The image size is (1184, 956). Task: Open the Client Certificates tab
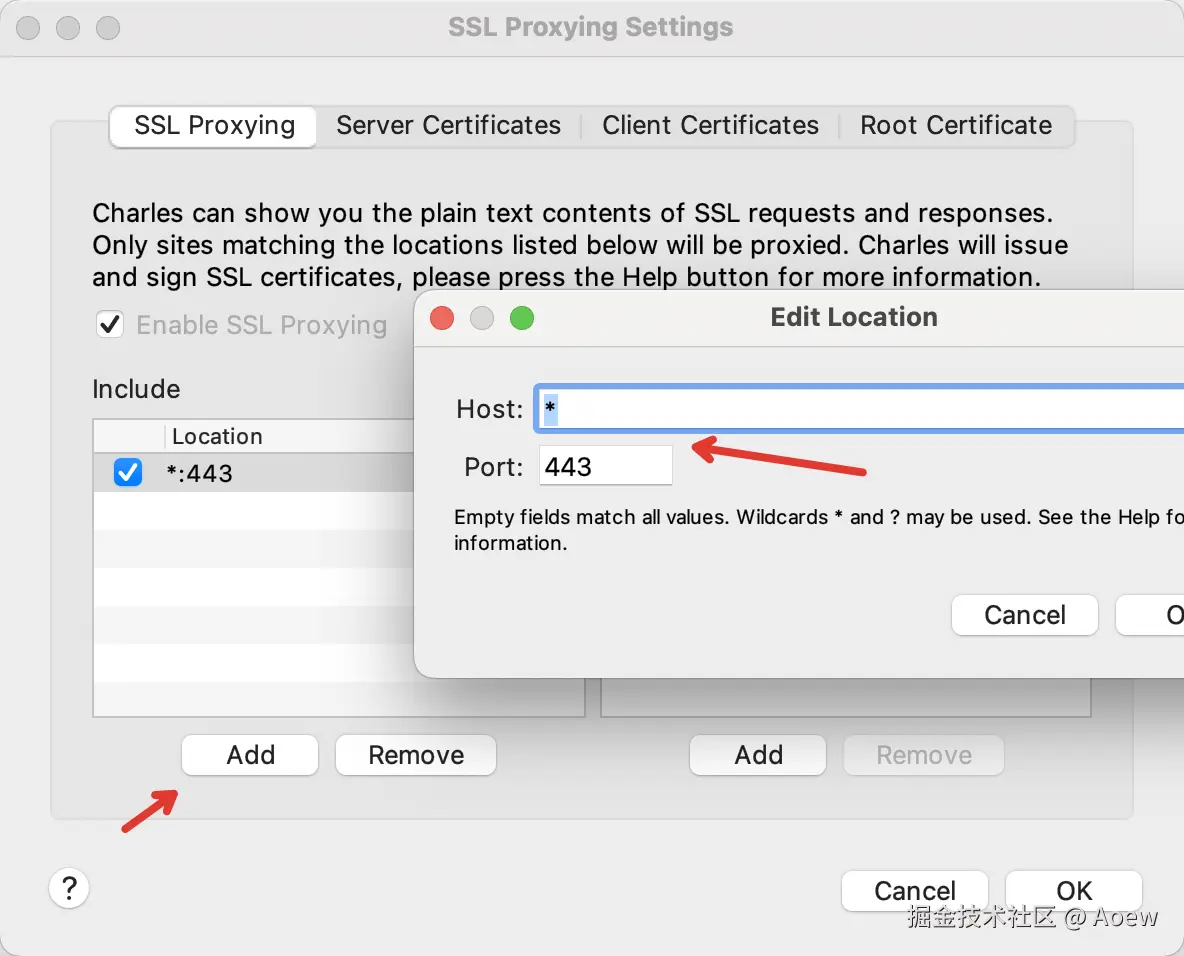[710, 125]
